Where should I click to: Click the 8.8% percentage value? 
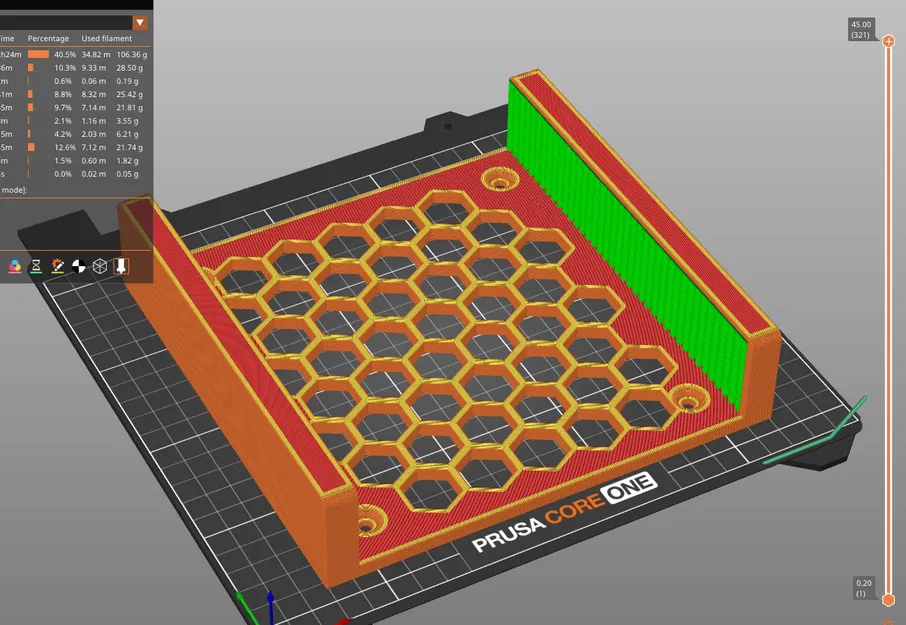point(62,94)
